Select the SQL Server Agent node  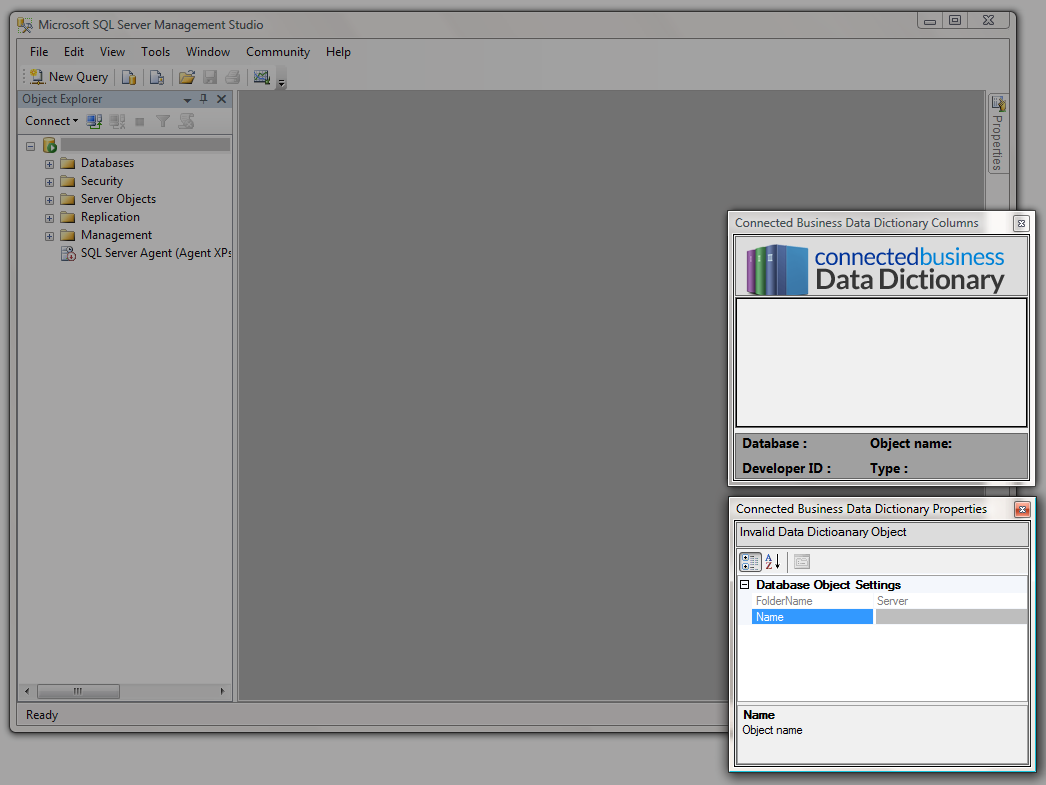coord(155,253)
